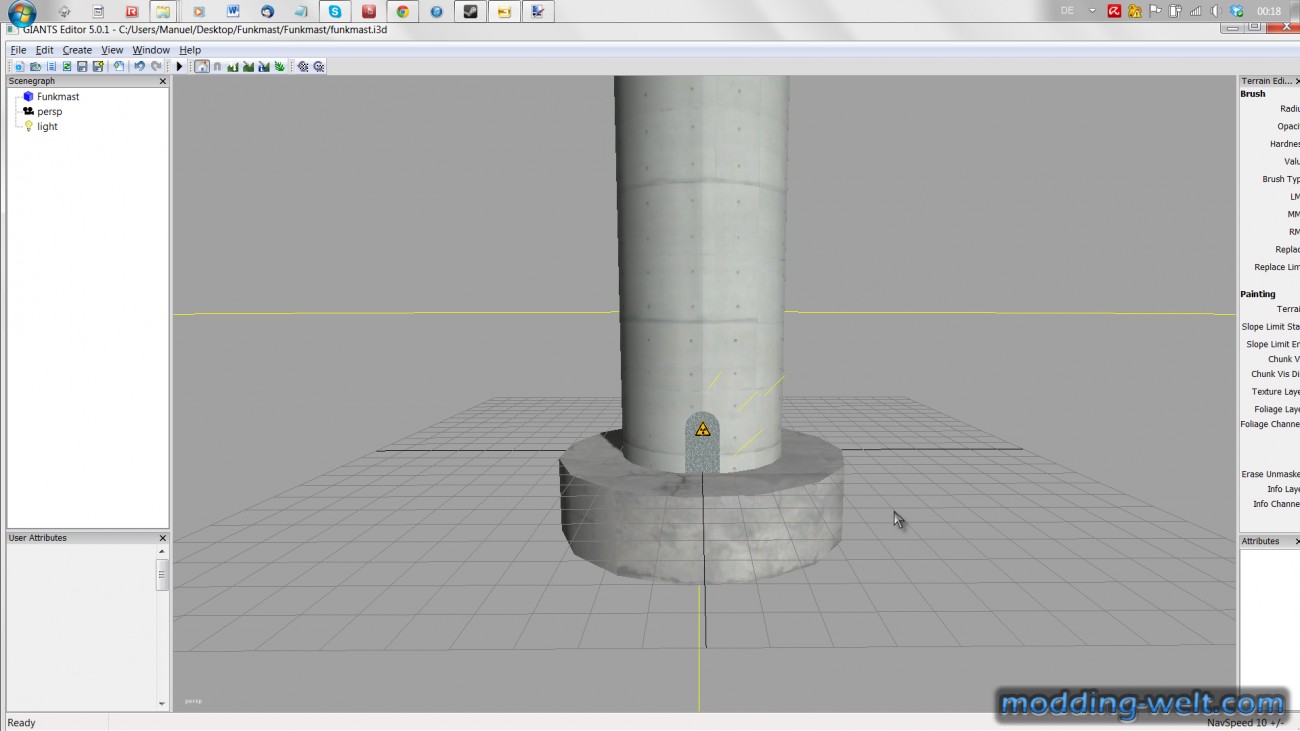Image resolution: width=1300 pixels, height=731 pixels.
Task: Click the blue cube icon beside Funkmast
Action: point(28,97)
